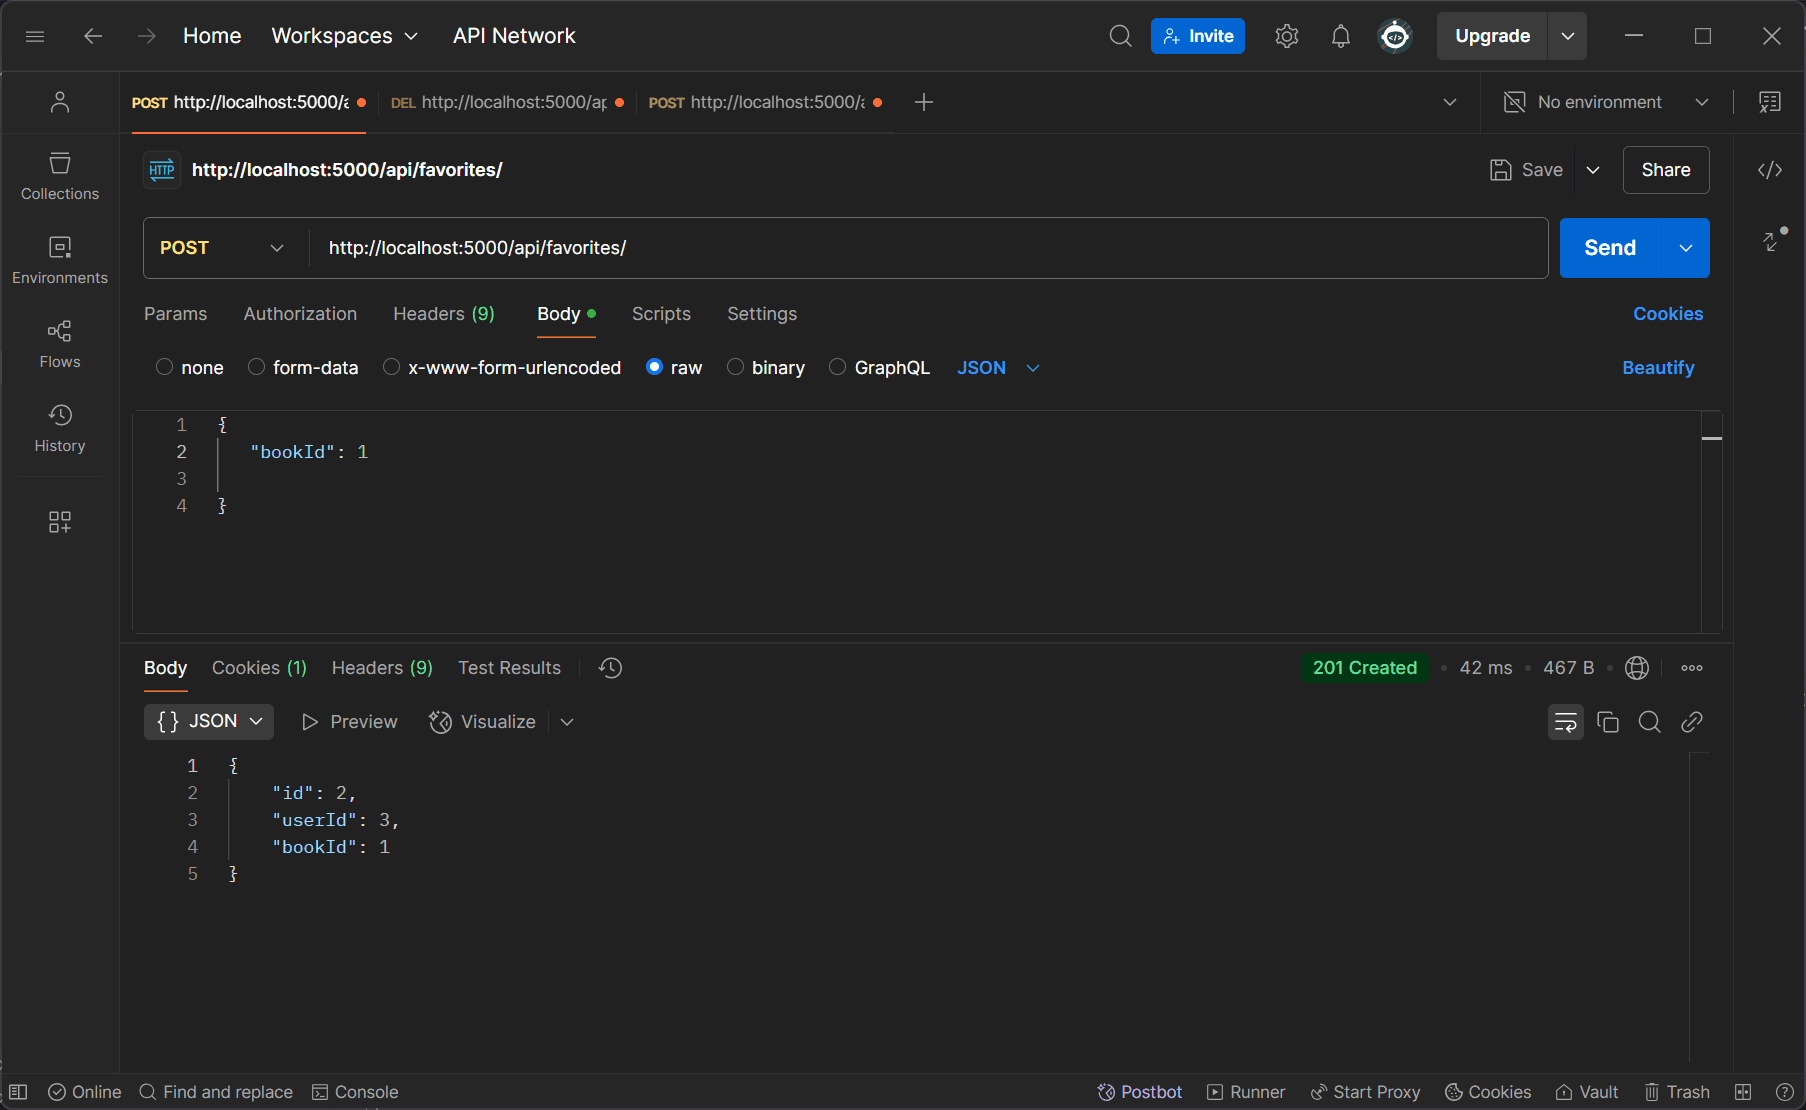Open notifications bell icon
1806x1110 pixels.
tap(1341, 36)
